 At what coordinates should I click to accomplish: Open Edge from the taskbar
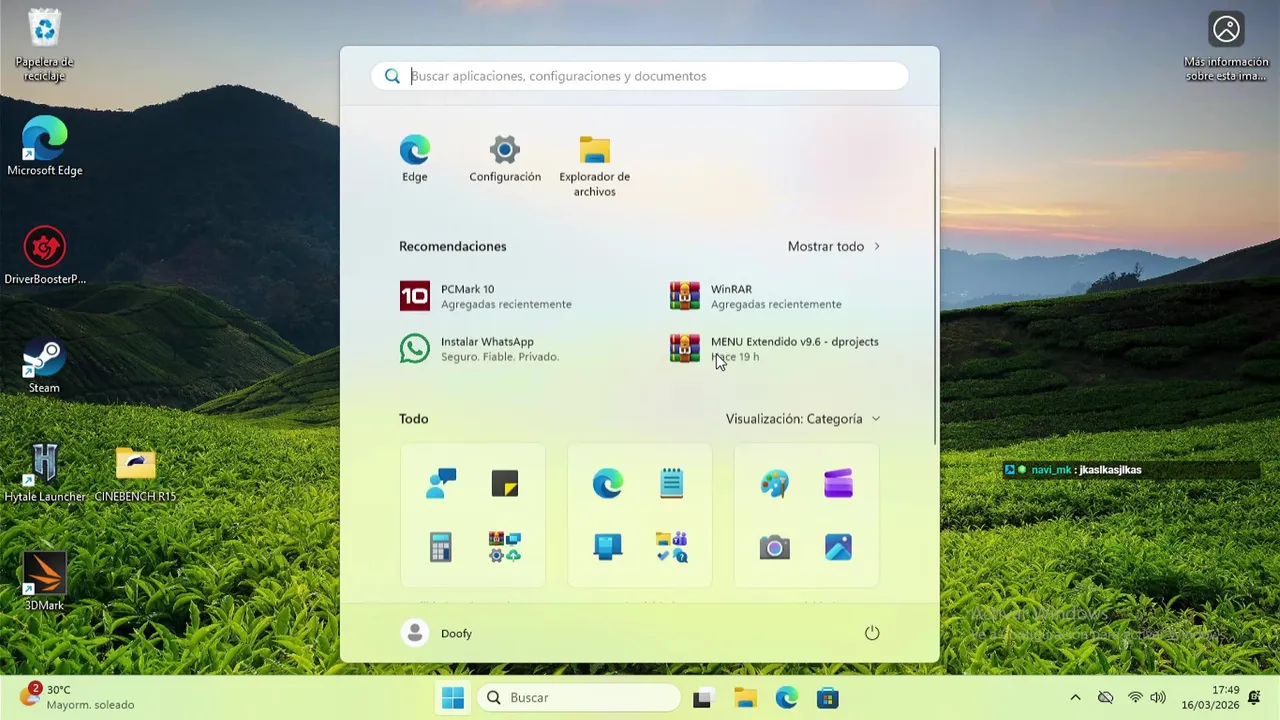(x=787, y=698)
